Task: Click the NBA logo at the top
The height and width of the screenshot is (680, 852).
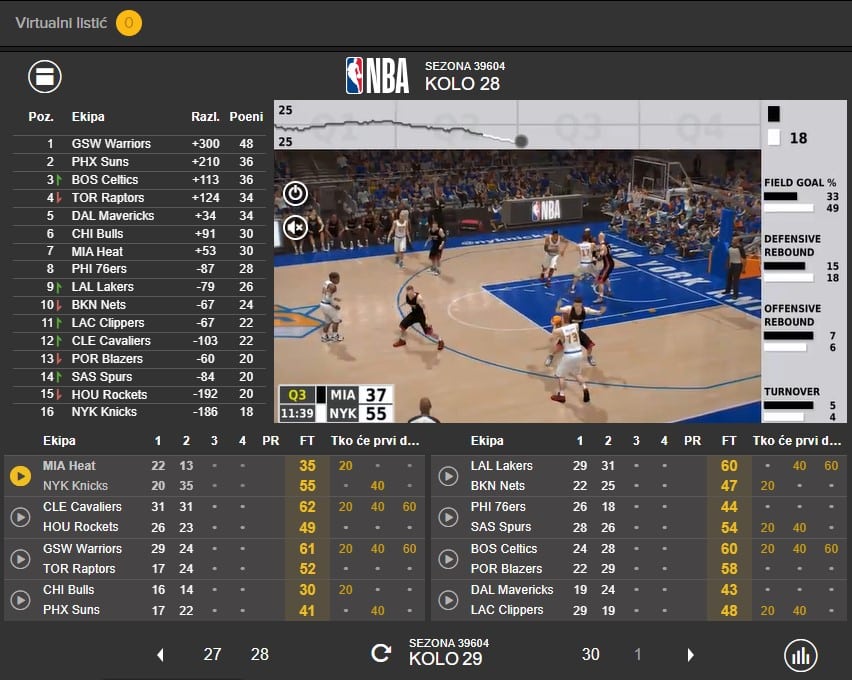Action: pos(377,76)
